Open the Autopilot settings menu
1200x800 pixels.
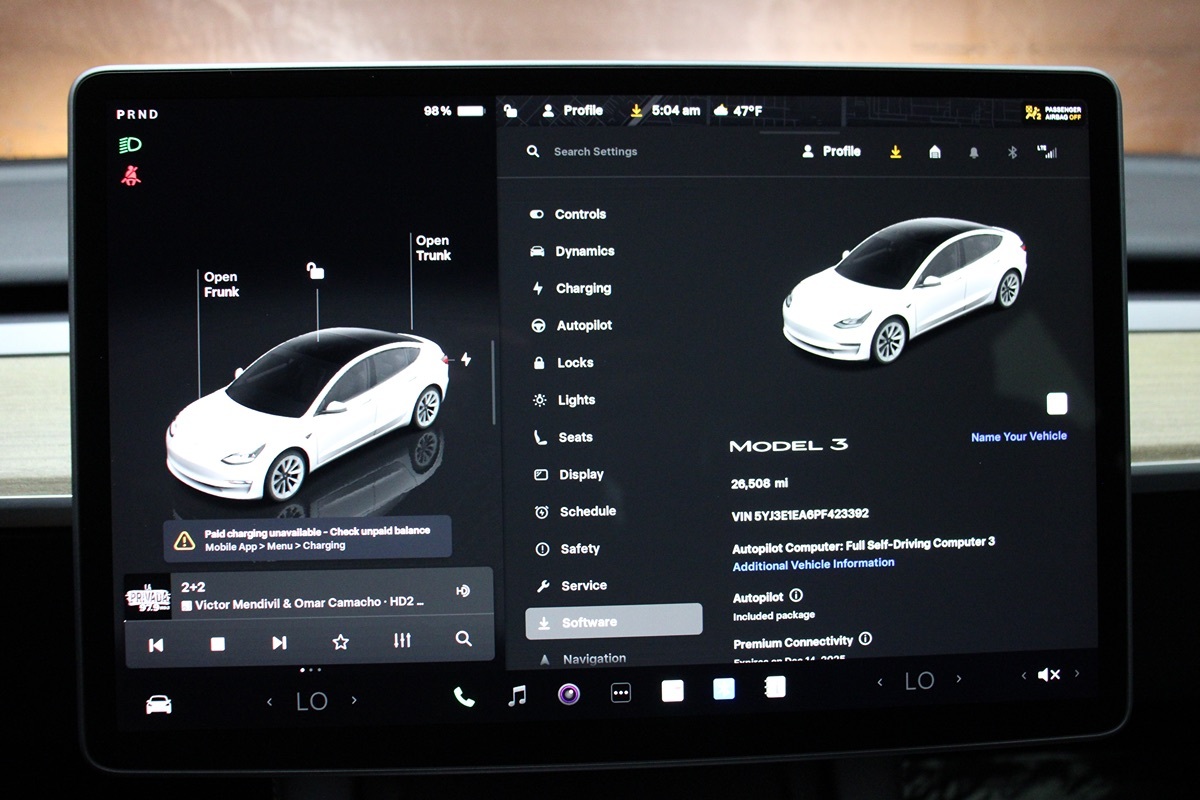click(583, 325)
